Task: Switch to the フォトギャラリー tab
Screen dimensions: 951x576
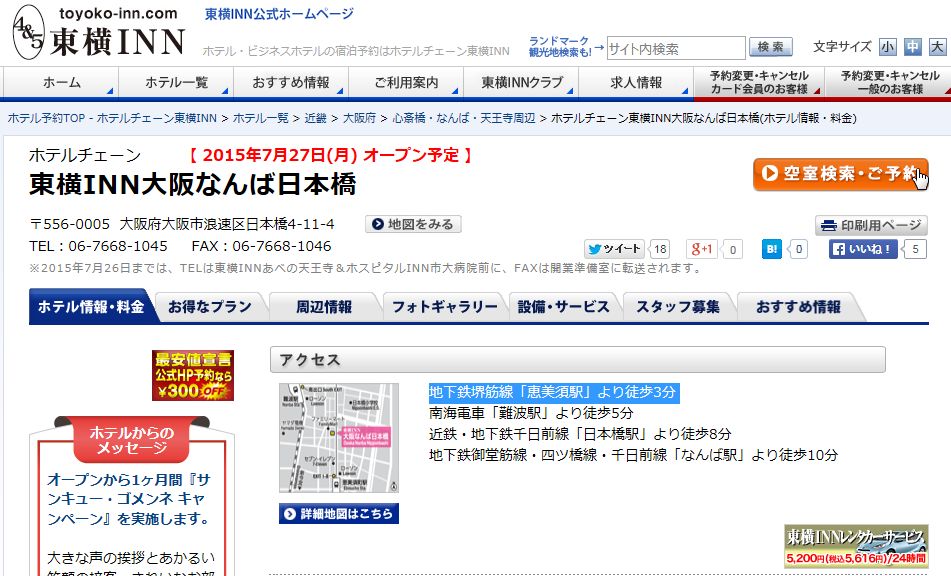Action: [x=445, y=307]
